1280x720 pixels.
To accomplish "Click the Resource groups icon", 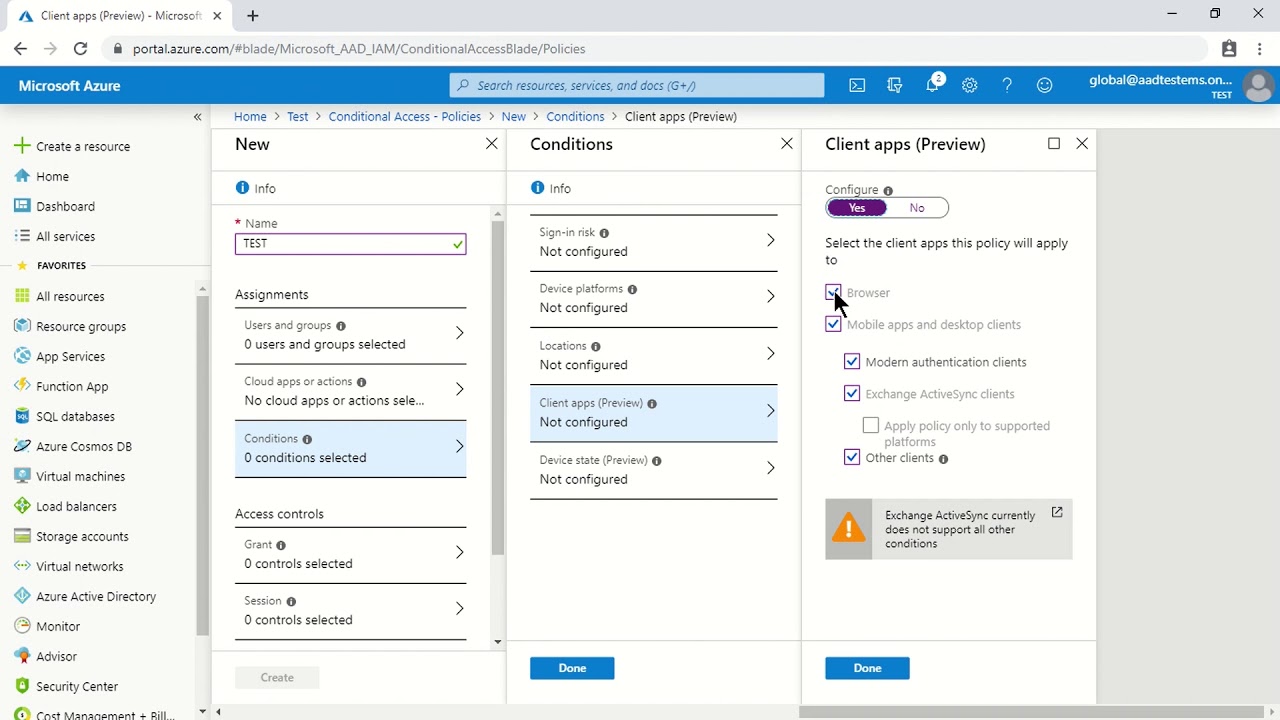I will click(22, 326).
